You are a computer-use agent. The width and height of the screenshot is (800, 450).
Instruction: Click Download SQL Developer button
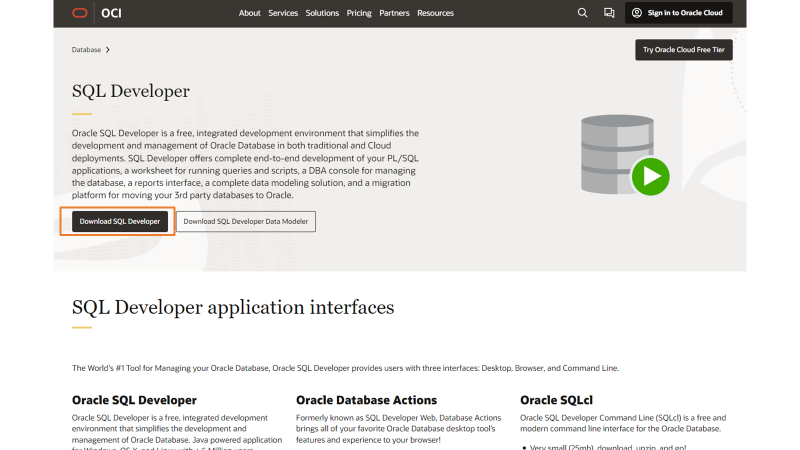(x=120, y=221)
